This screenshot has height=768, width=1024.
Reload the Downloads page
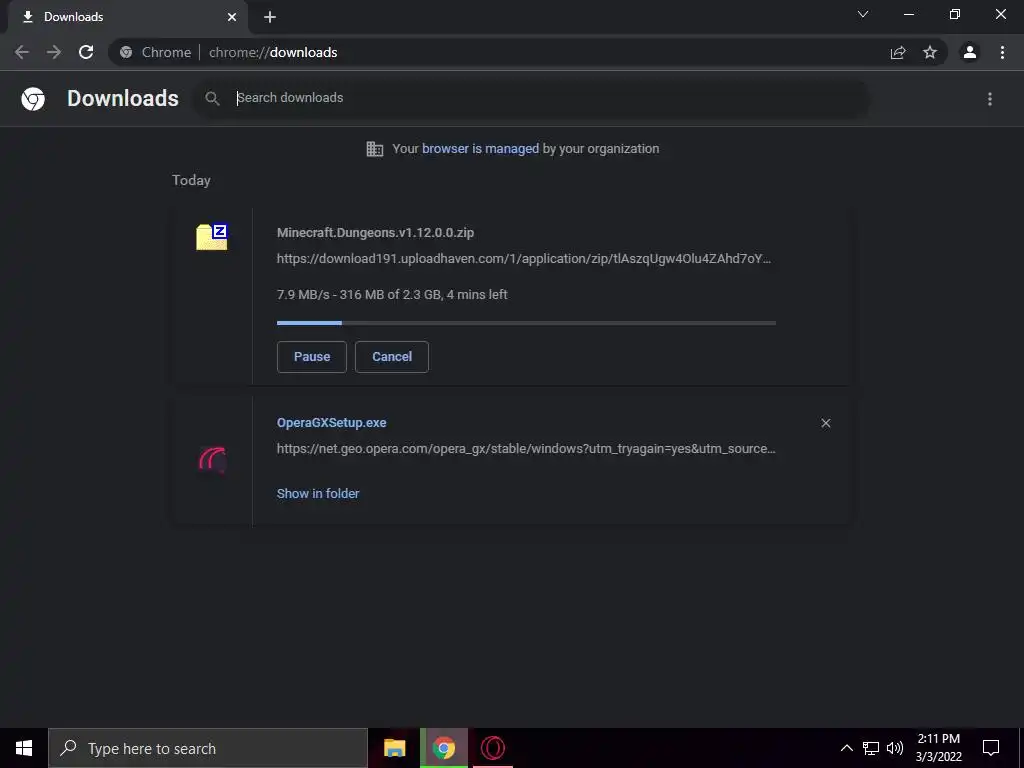[x=86, y=52]
